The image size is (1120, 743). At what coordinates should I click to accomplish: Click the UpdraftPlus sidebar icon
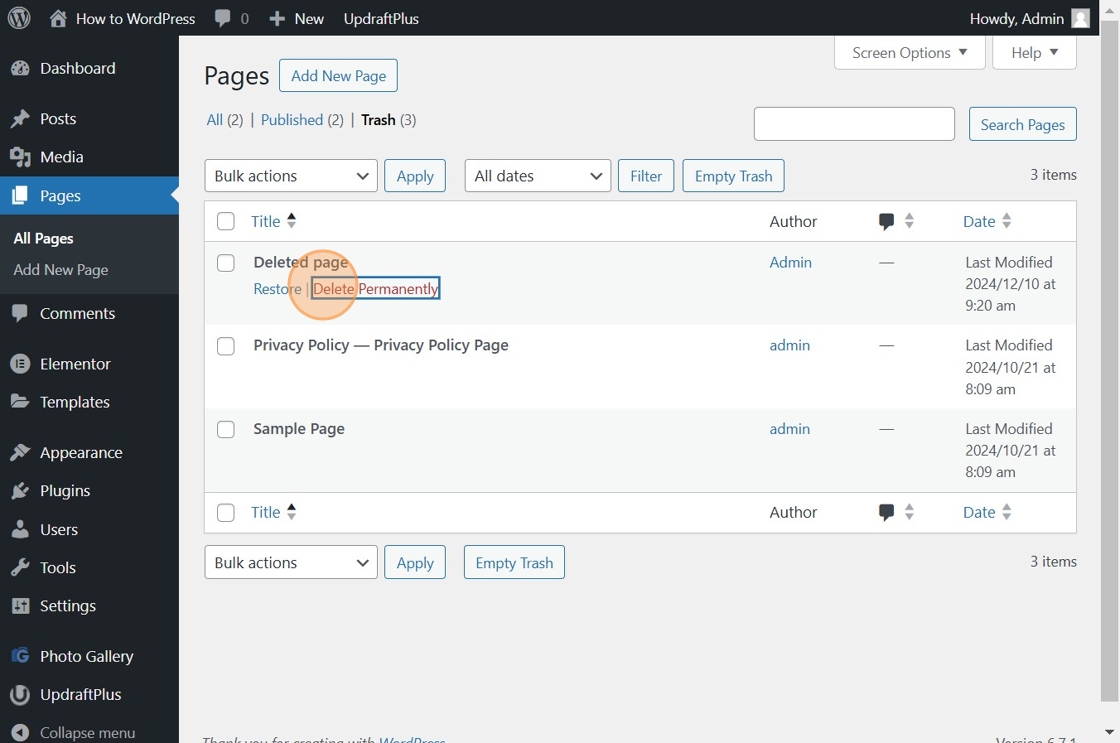pos(20,694)
